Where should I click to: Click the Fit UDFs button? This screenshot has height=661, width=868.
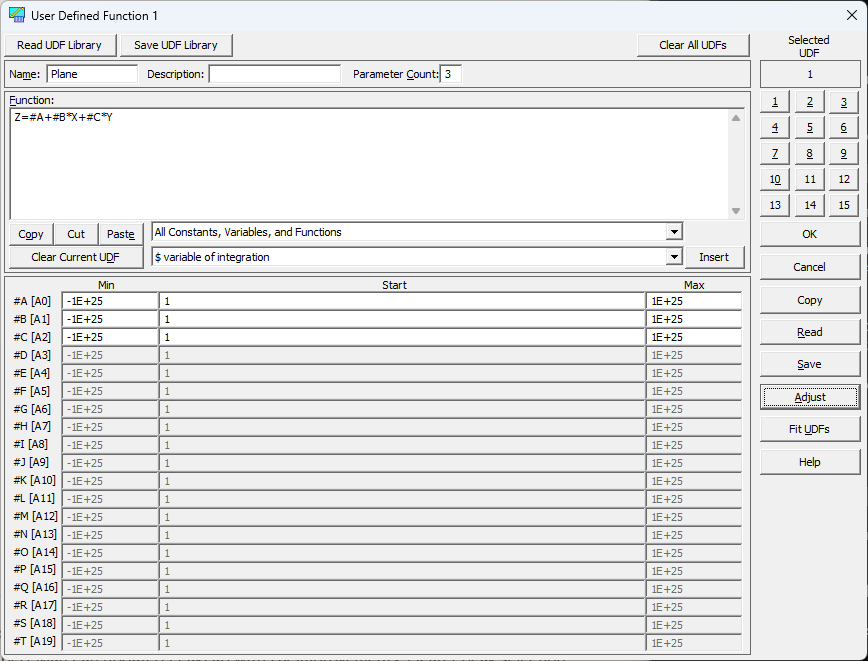click(810, 429)
